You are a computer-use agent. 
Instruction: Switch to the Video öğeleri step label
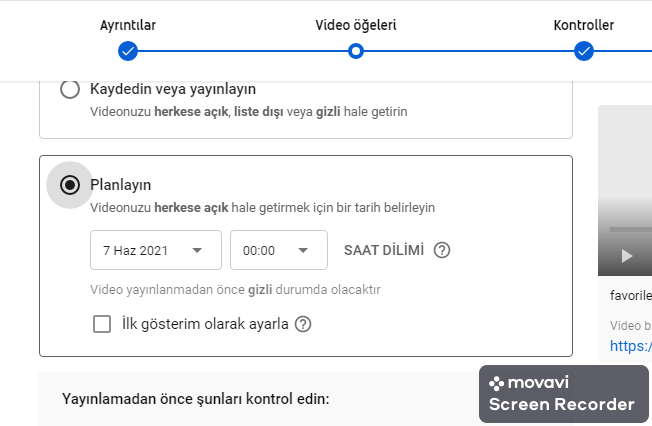click(x=356, y=25)
